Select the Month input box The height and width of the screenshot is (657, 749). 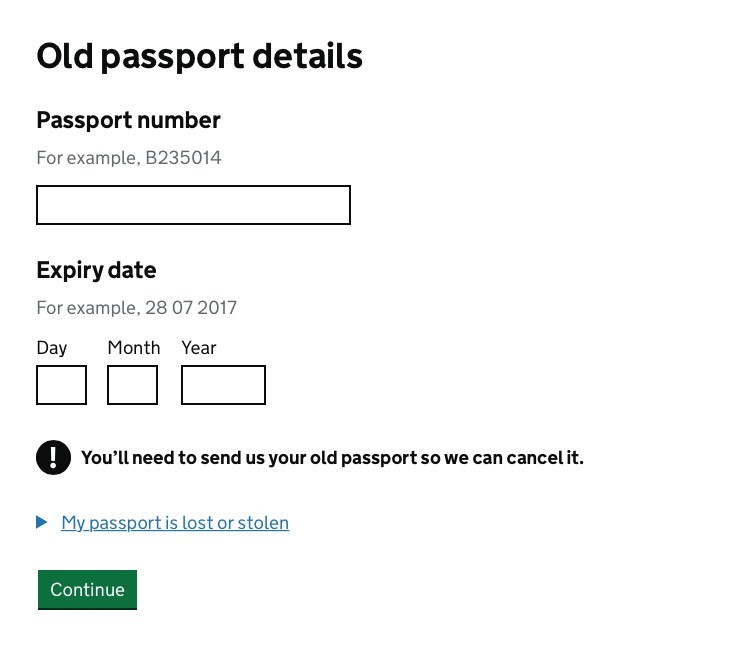click(132, 385)
